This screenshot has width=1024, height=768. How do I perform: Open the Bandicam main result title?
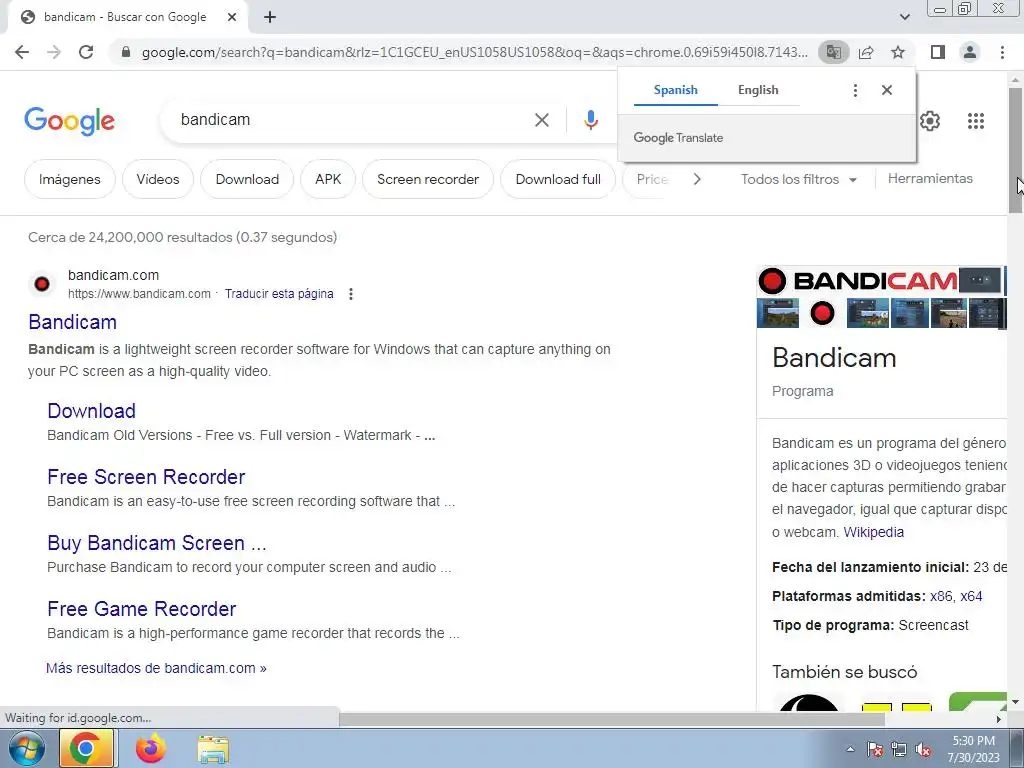pos(72,322)
